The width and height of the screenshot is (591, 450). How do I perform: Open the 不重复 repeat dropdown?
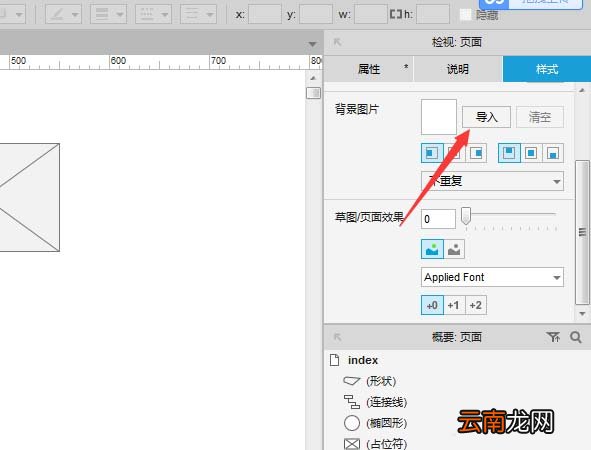tap(492, 181)
